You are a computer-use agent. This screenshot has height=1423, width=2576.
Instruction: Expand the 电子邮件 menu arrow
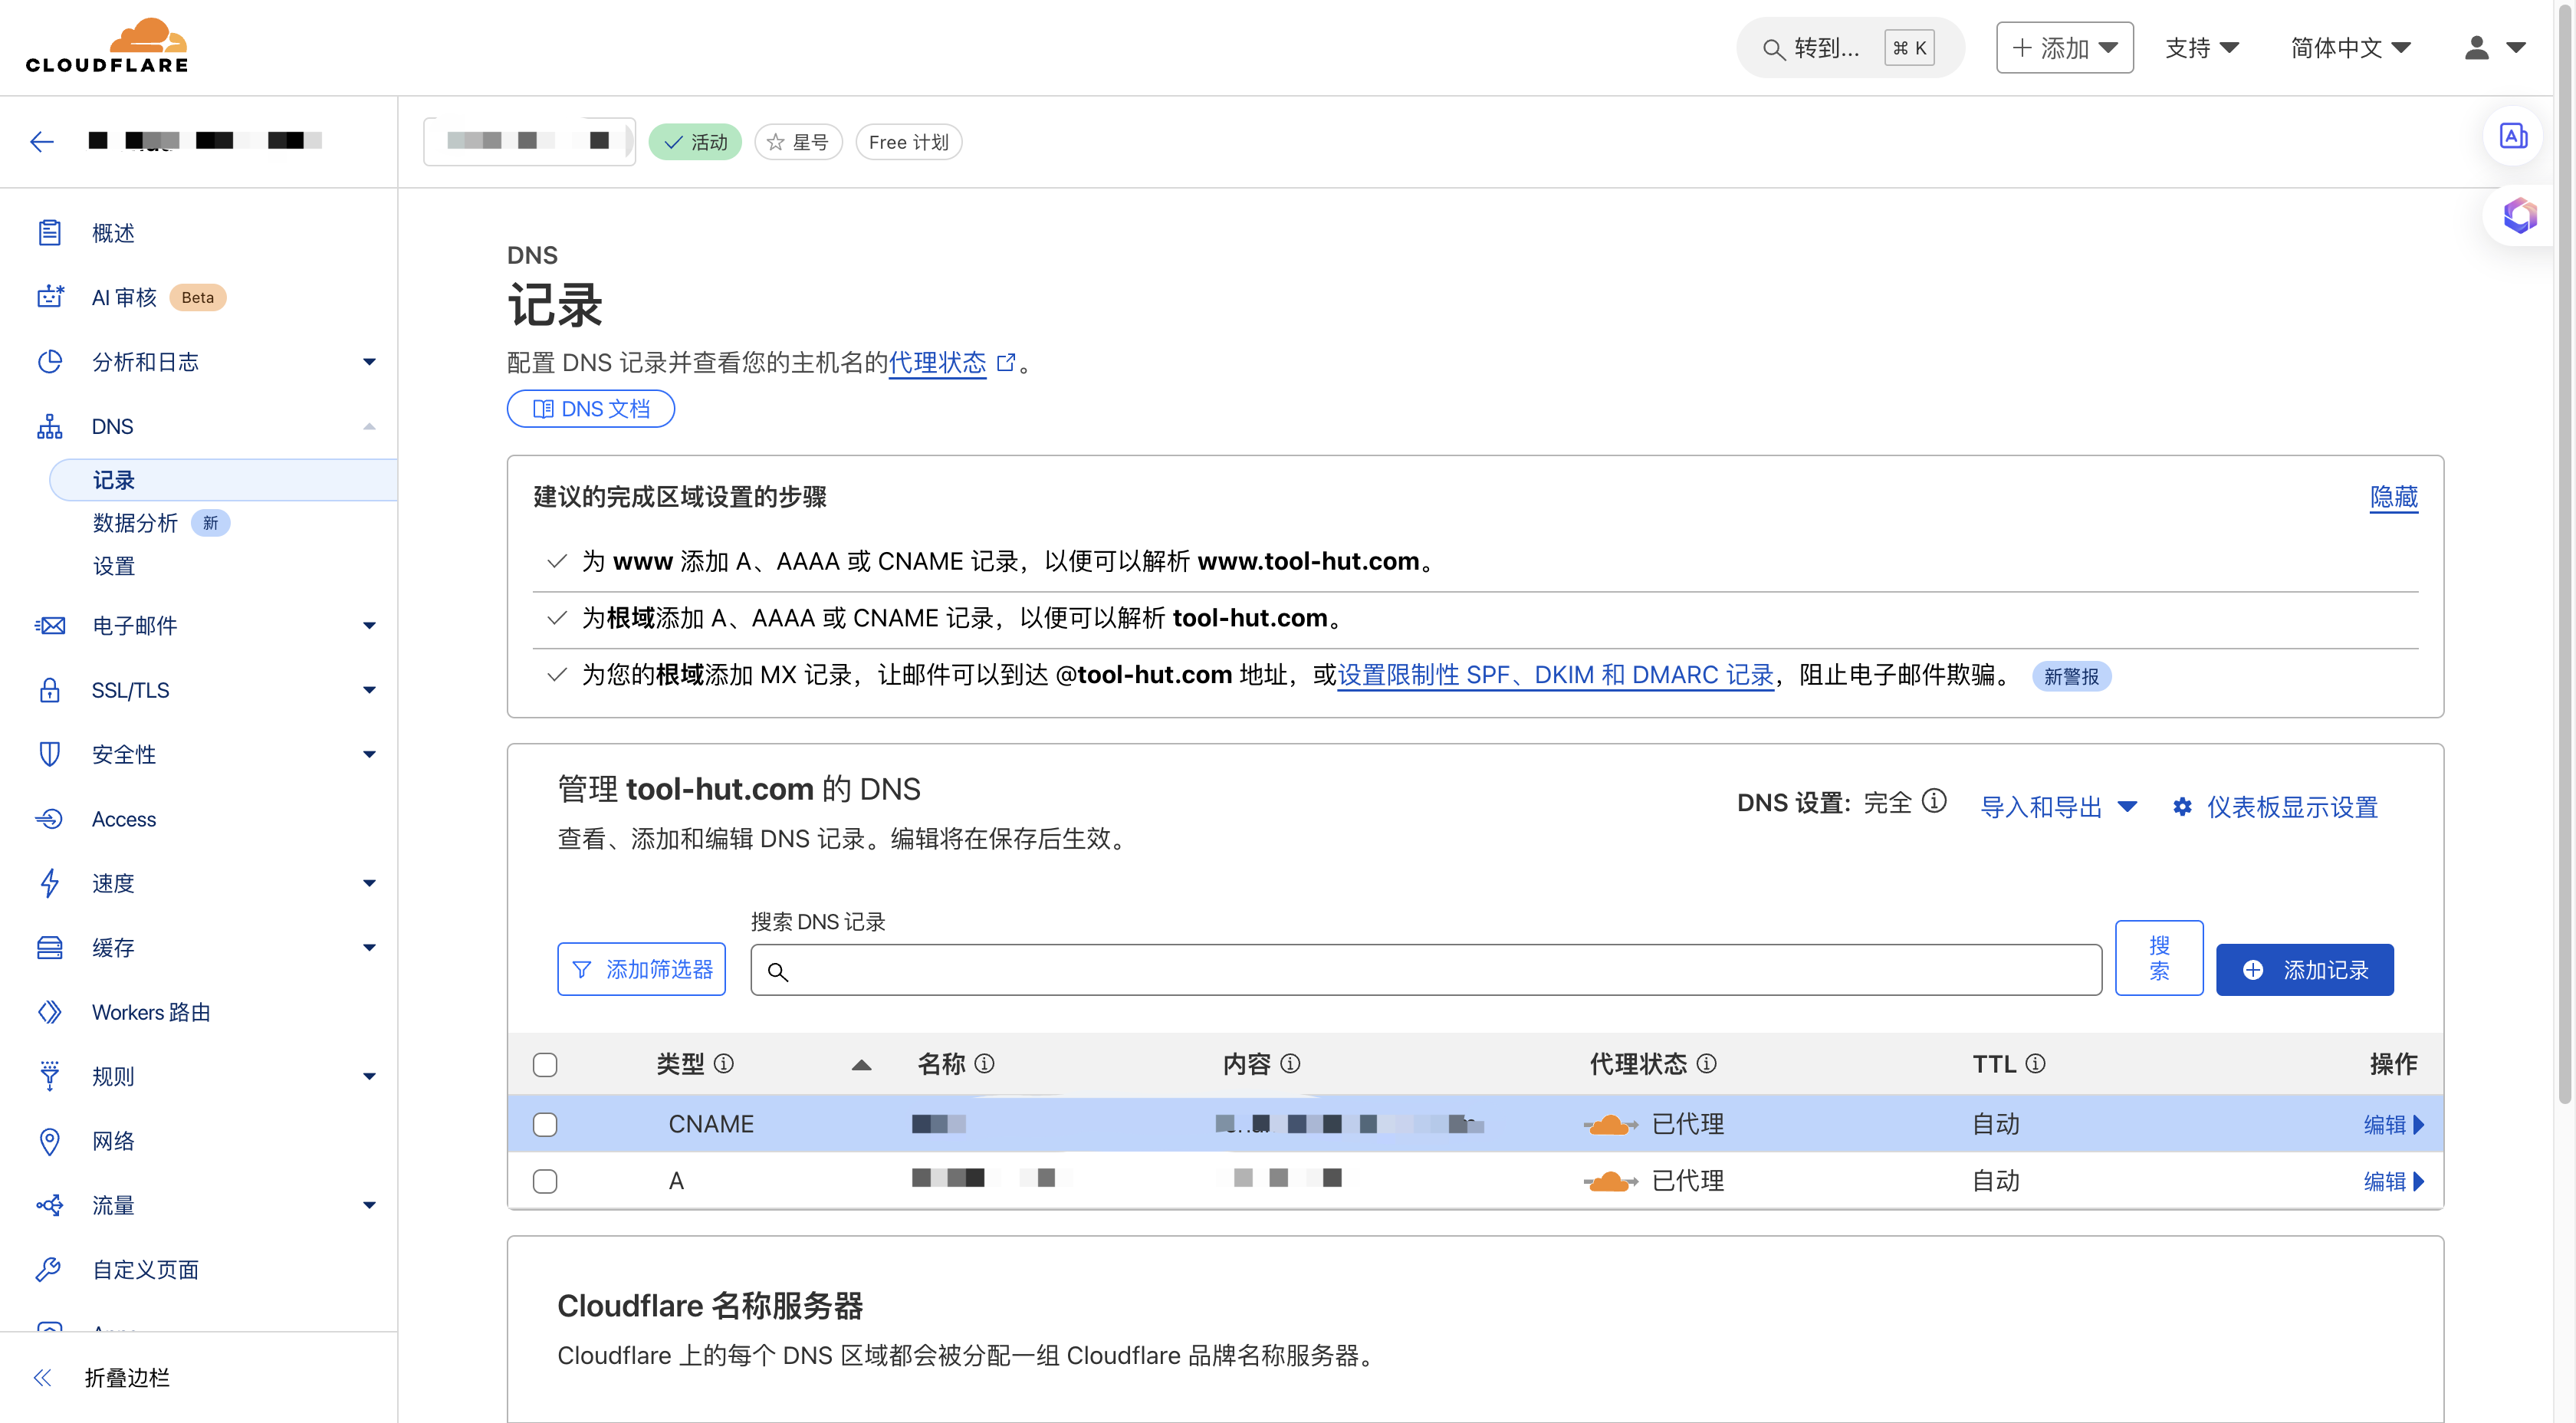pyautogui.click(x=369, y=626)
